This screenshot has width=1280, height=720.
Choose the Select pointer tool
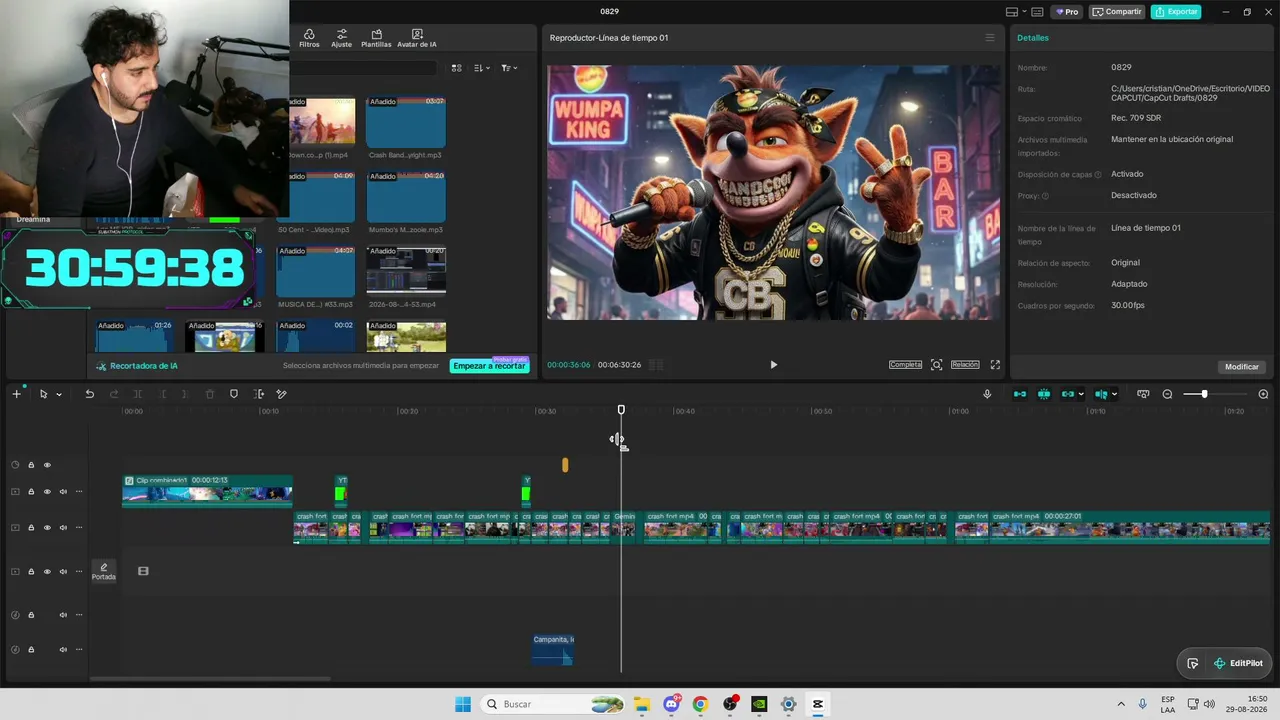pos(43,394)
